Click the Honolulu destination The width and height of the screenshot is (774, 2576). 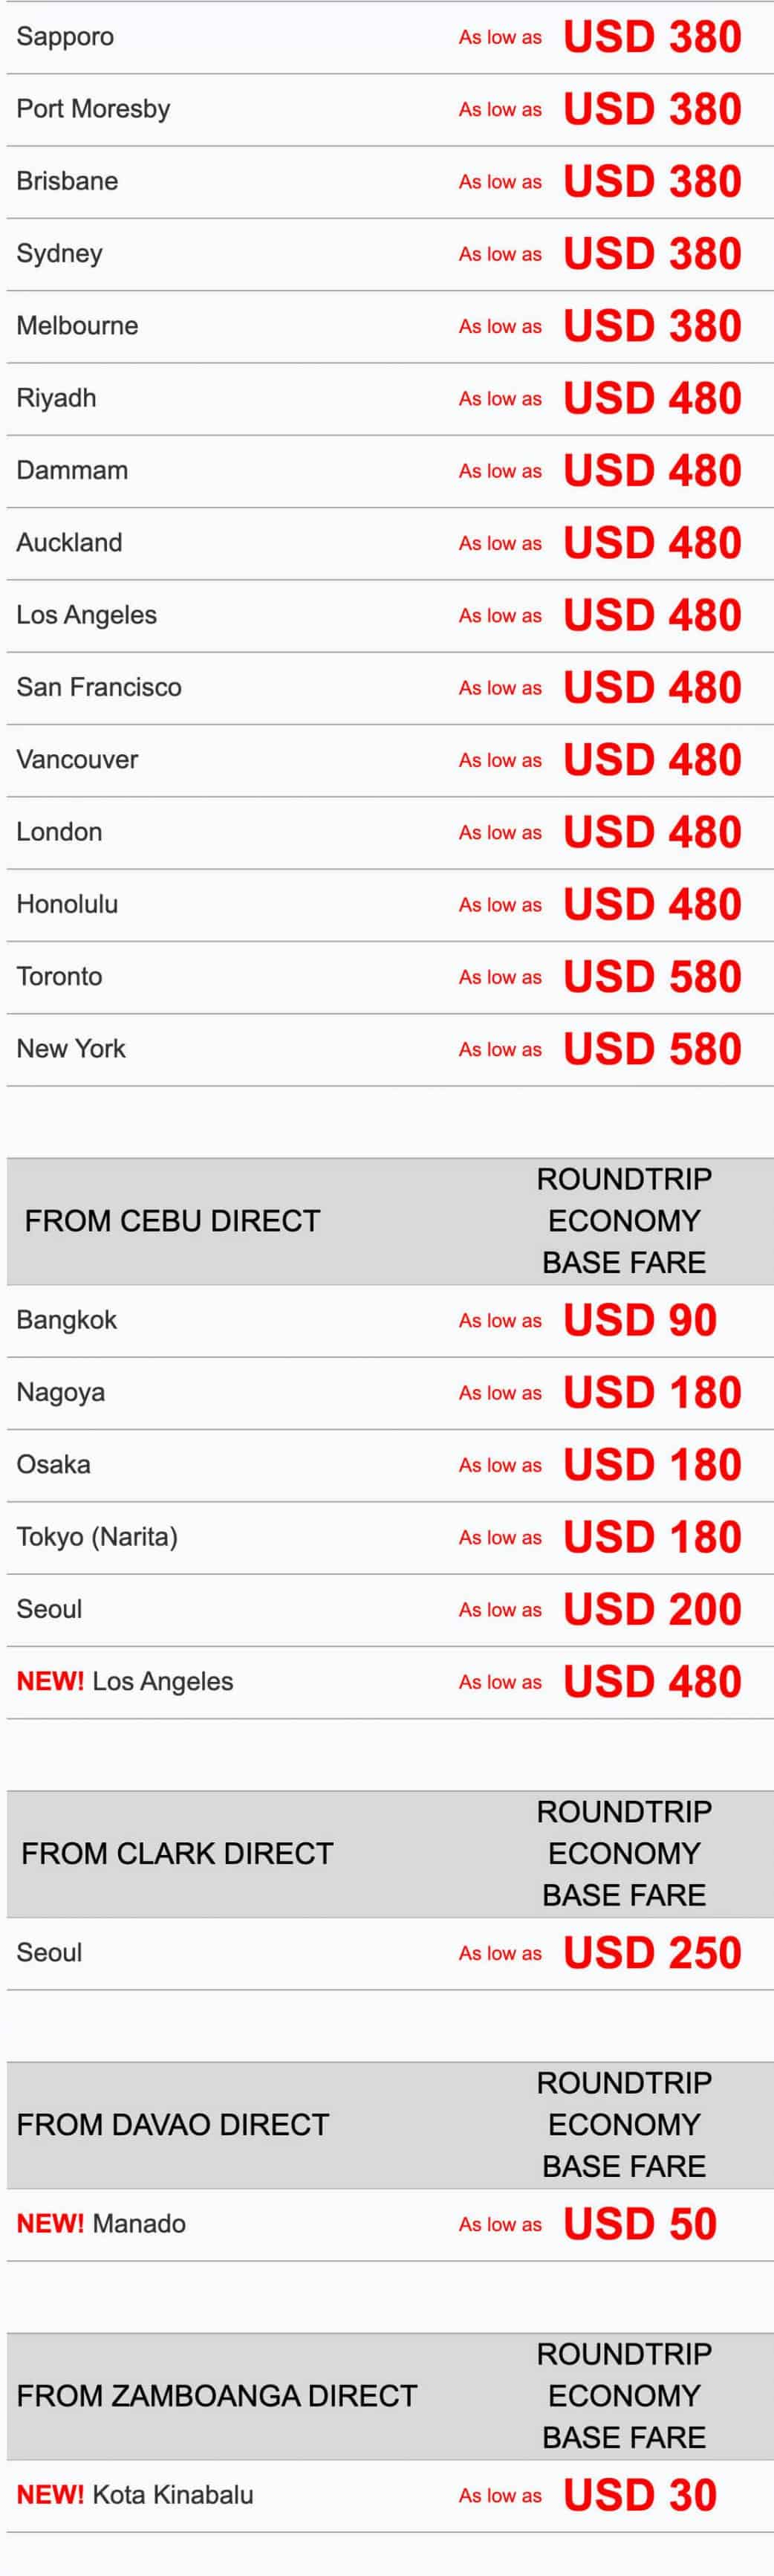coord(67,904)
